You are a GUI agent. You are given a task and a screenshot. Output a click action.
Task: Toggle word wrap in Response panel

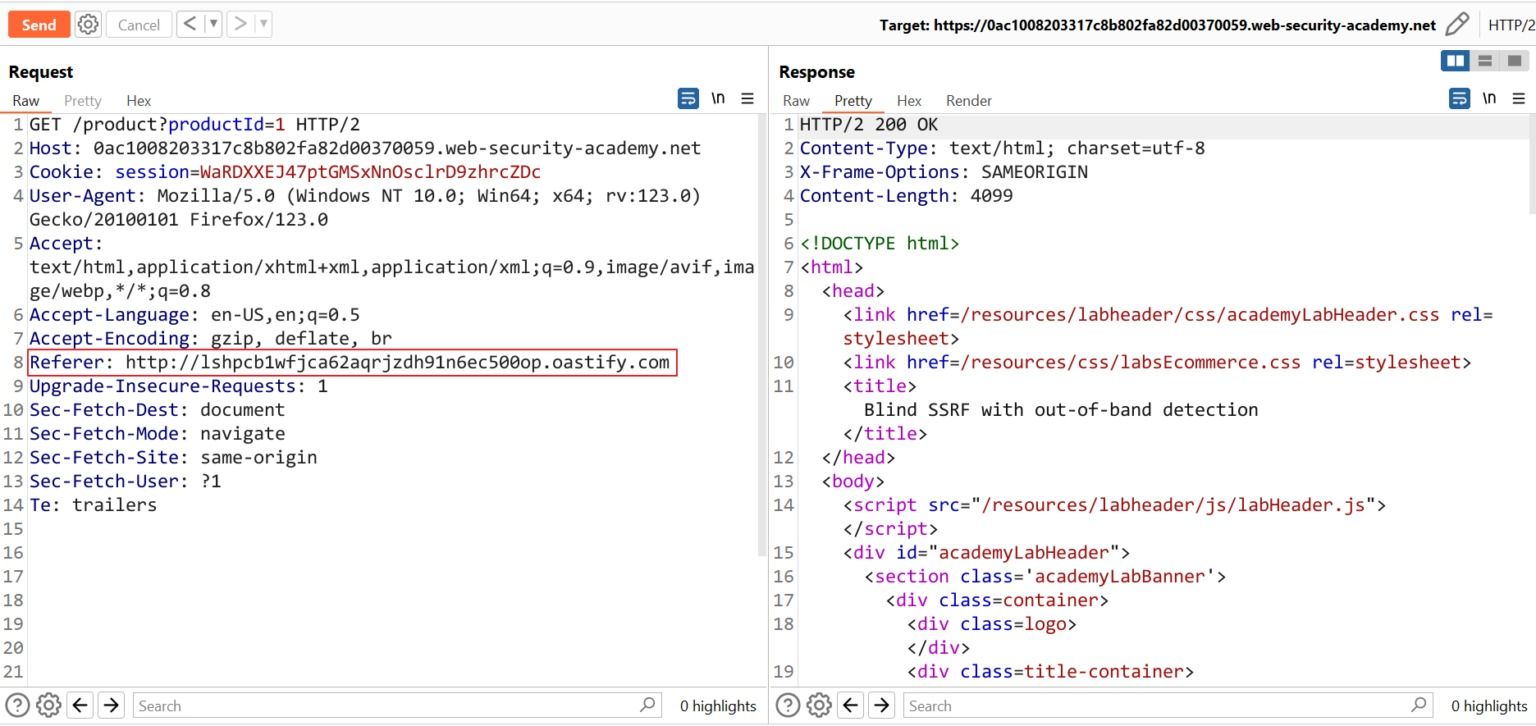click(x=1460, y=98)
